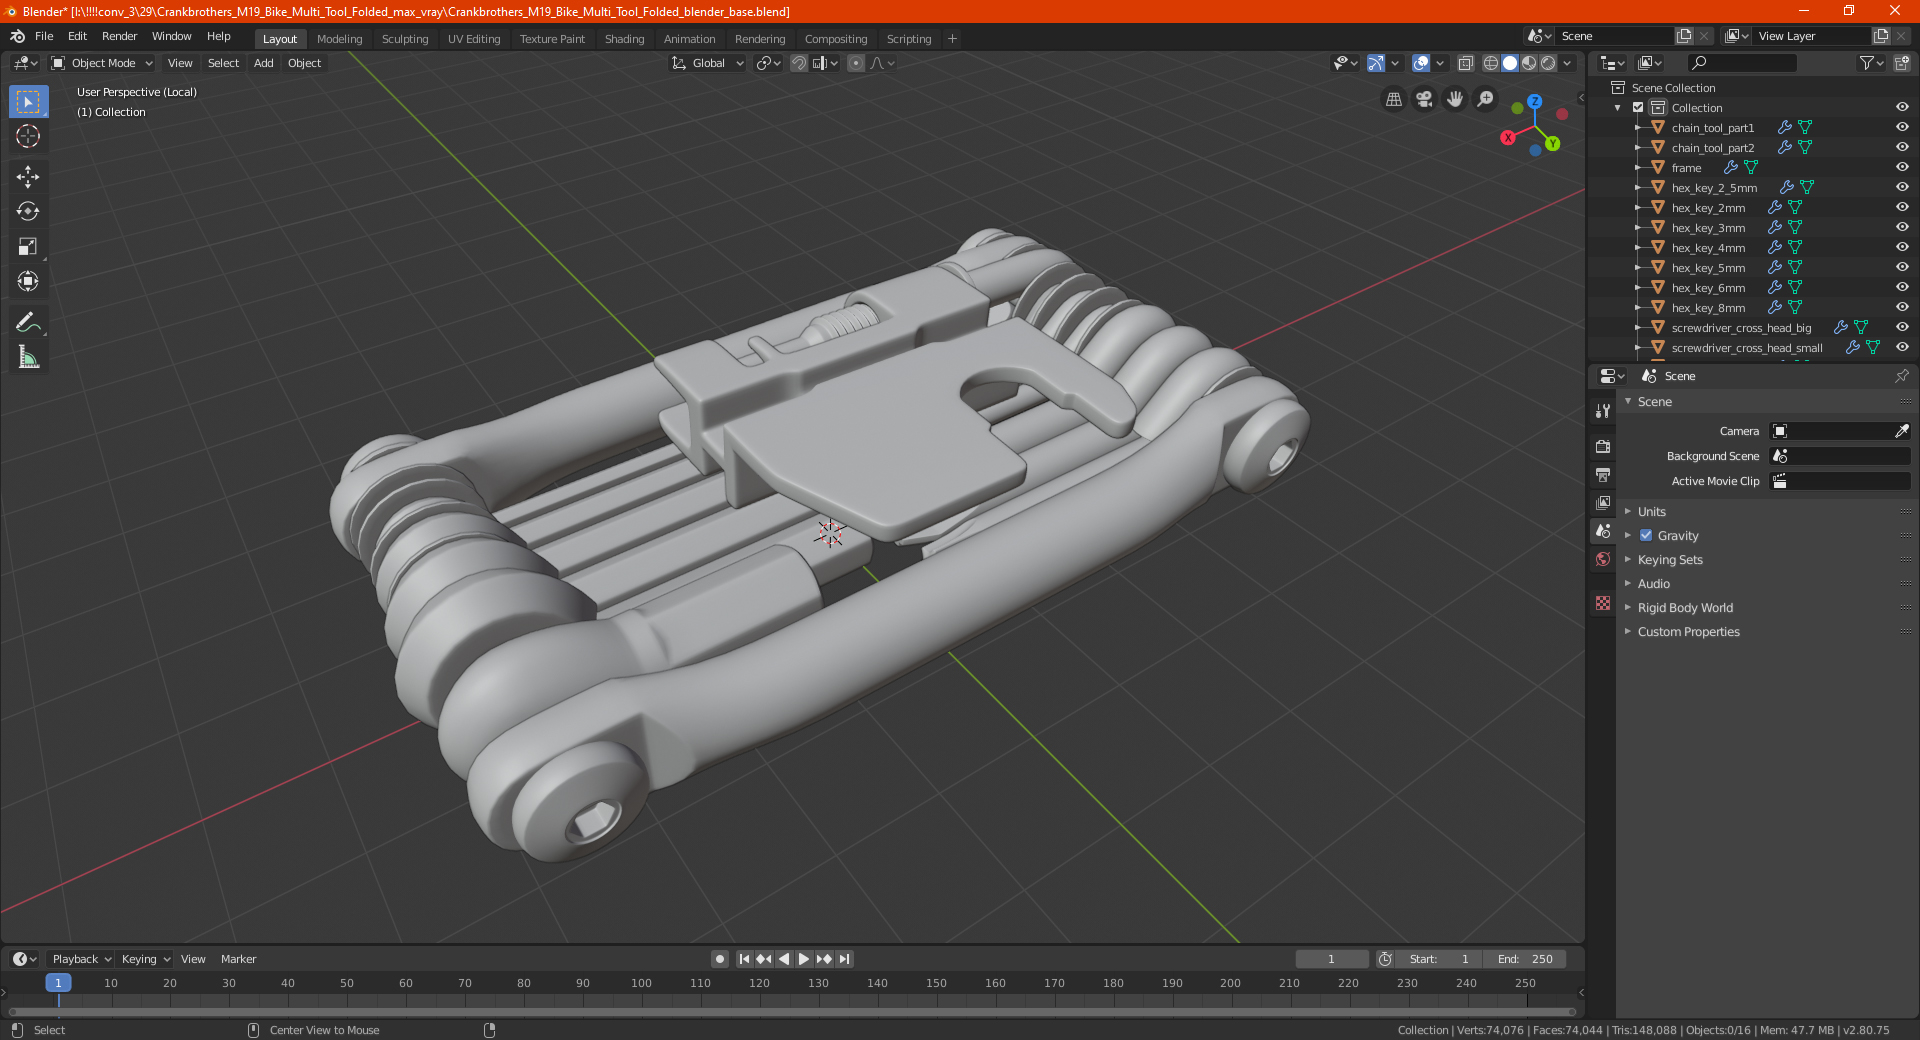Switch to the Shading workspace tab
This screenshot has width=1920, height=1040.
pos(624,39)
